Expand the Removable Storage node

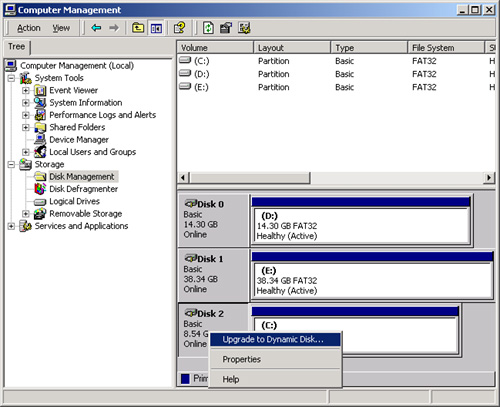pos(26,214)
